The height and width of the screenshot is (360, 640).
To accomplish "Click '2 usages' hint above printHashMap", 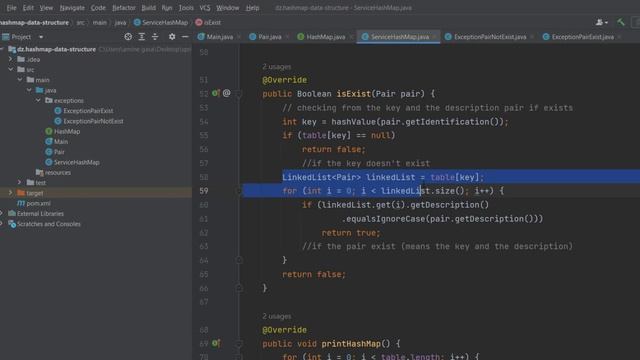I will (x=277, y=316).
